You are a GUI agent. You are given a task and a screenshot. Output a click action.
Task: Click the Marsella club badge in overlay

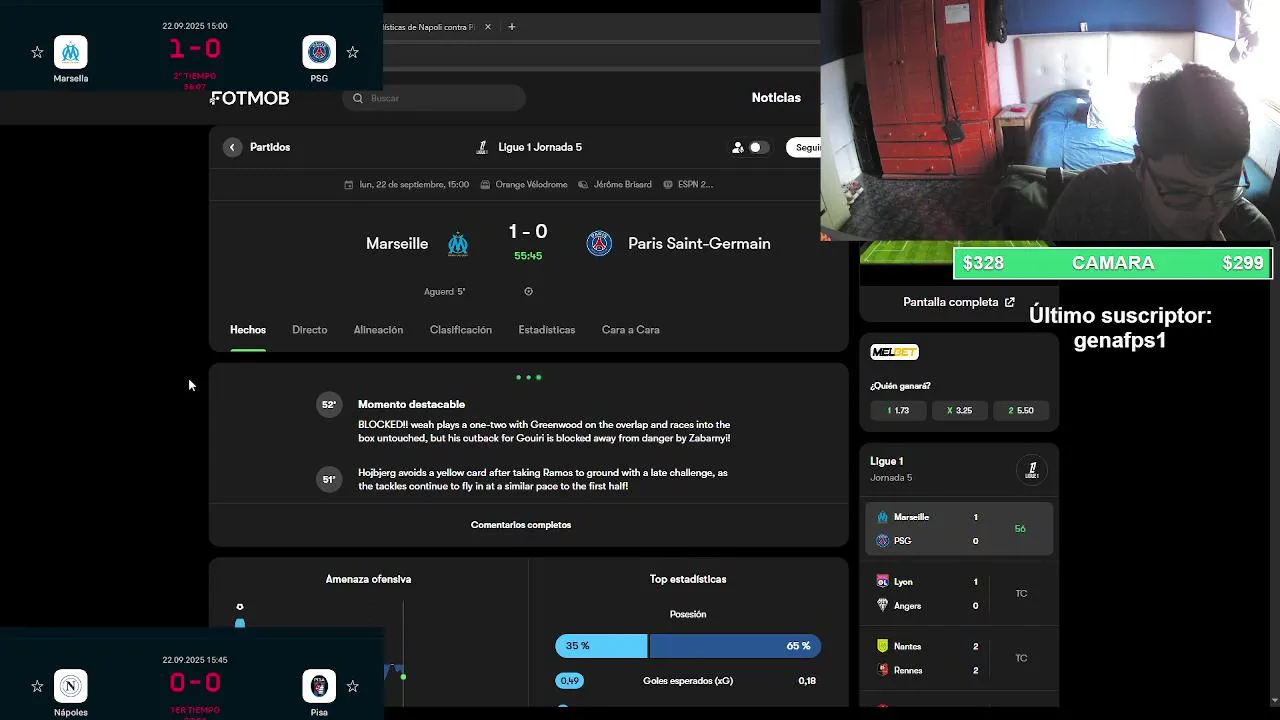pyautogui.click(x=70, y=52)
